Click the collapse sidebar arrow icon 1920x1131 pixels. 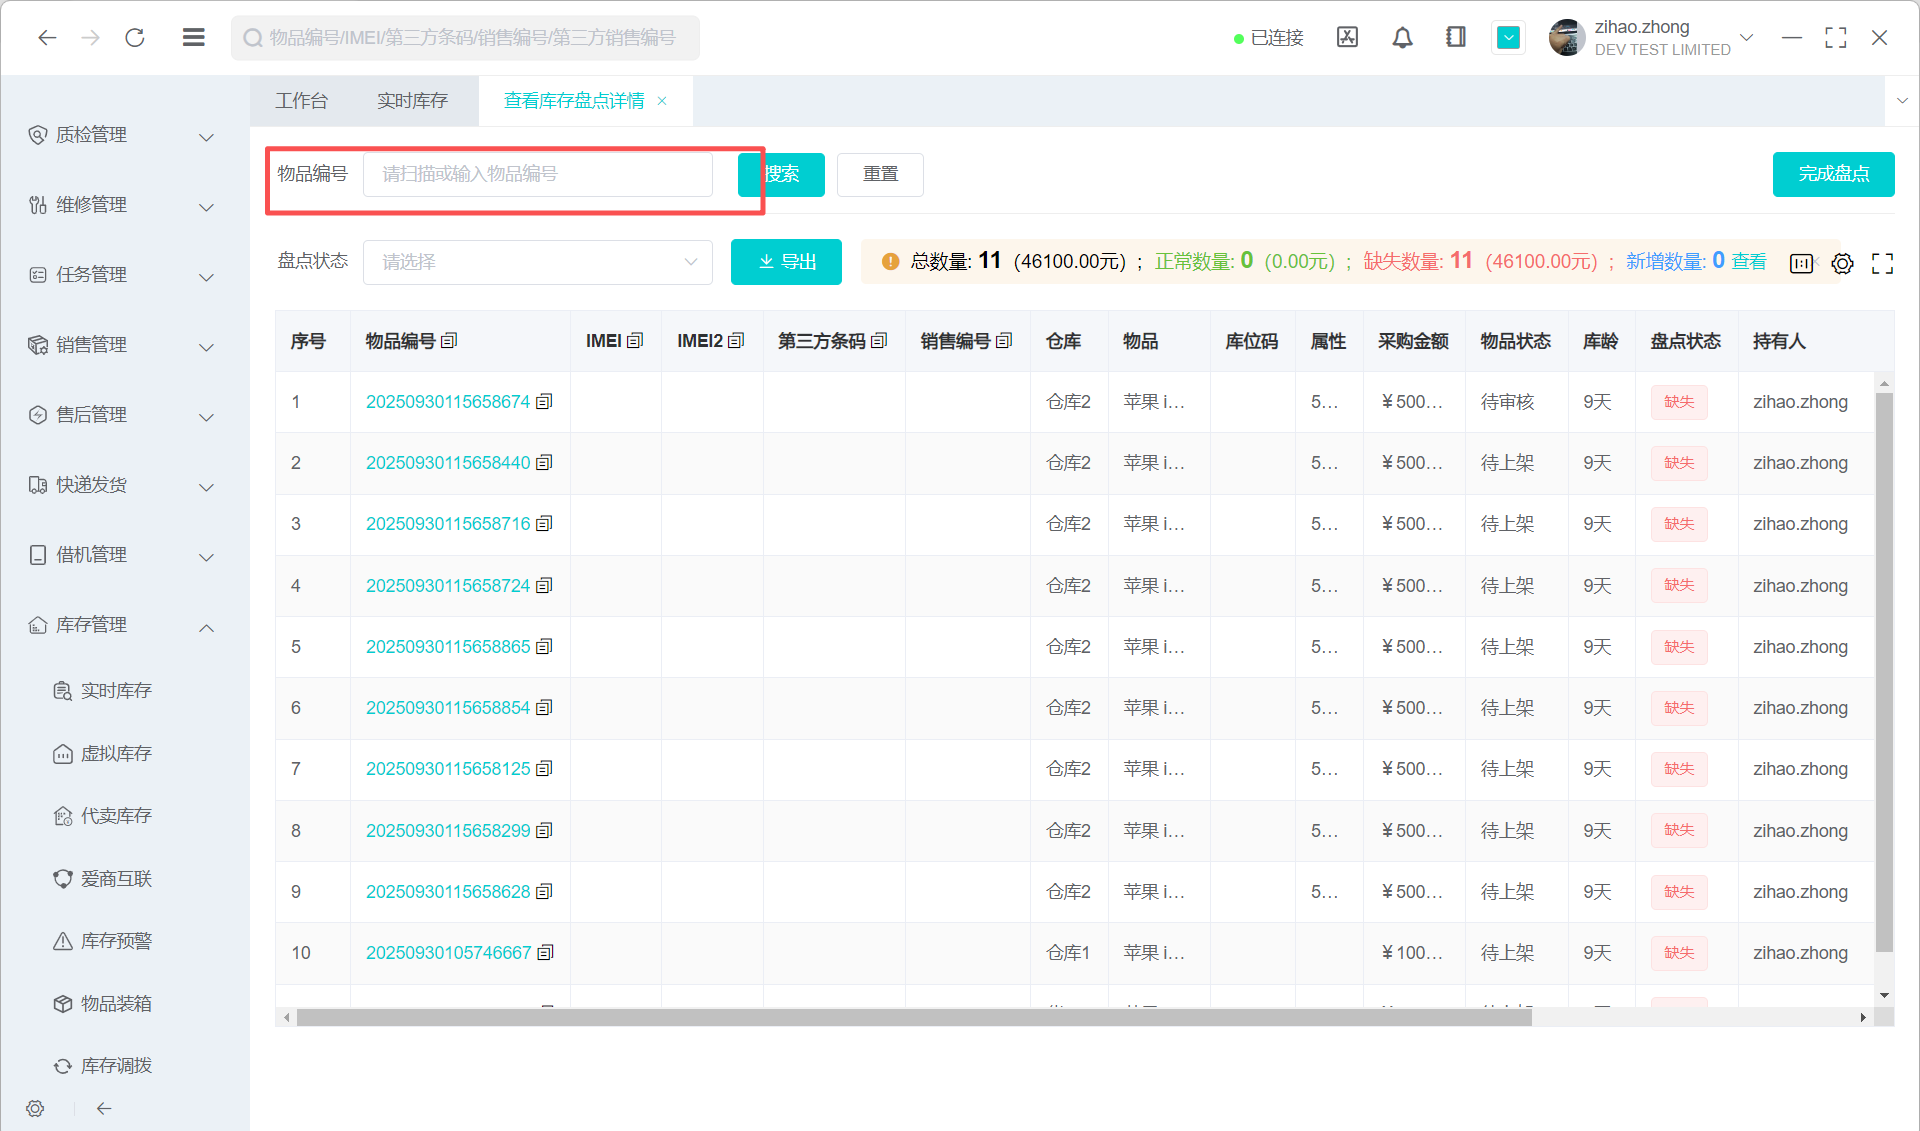tap(104, 1108)
